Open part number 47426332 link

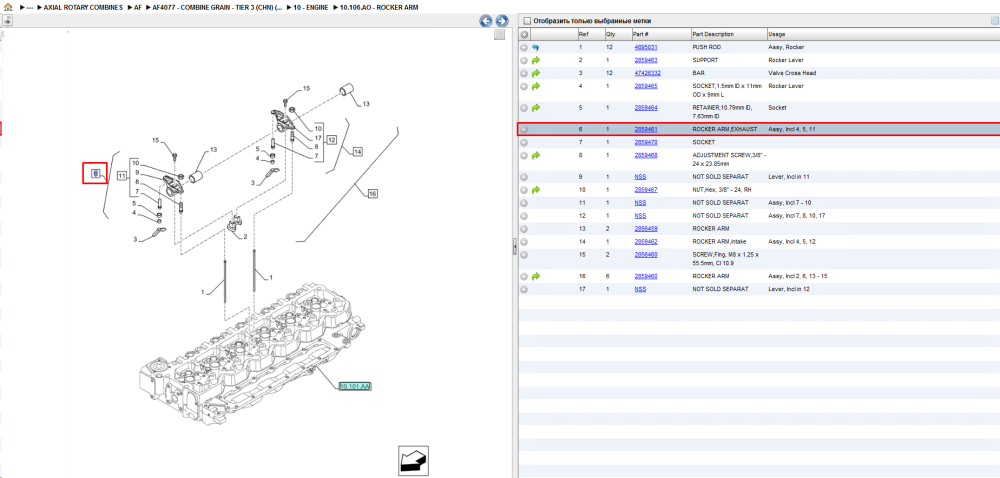point(647,73)
